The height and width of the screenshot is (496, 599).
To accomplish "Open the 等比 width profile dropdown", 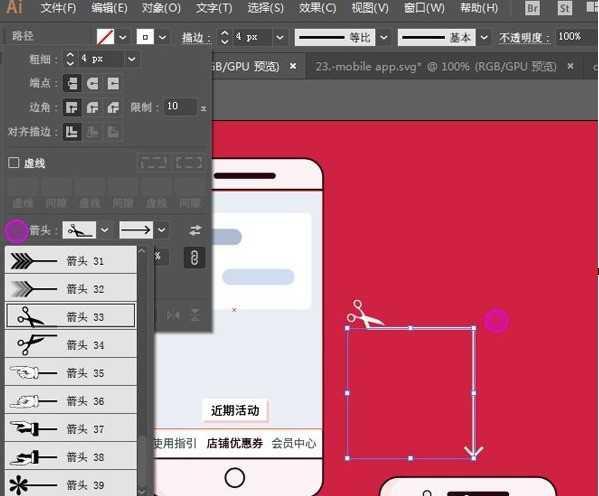I will (x=384, y=37).
